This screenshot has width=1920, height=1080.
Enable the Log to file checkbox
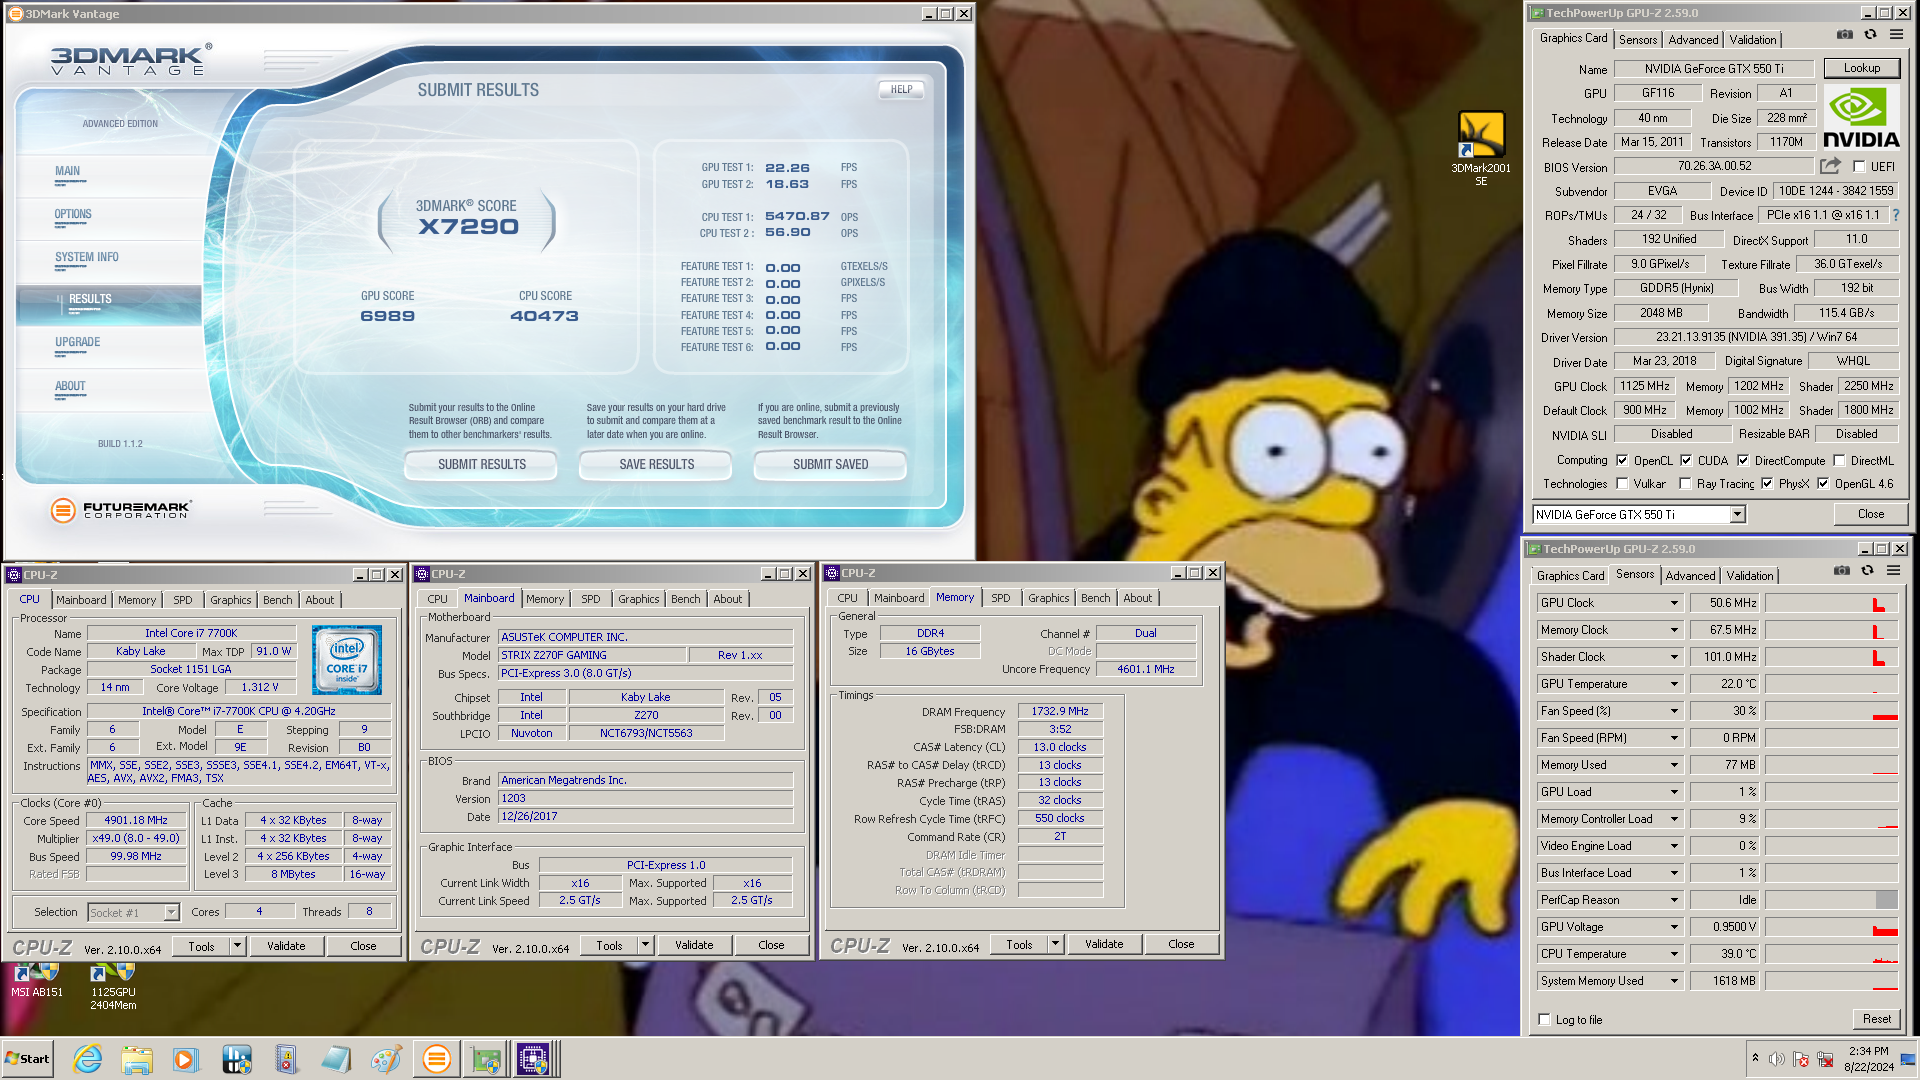[1544, 1020]
